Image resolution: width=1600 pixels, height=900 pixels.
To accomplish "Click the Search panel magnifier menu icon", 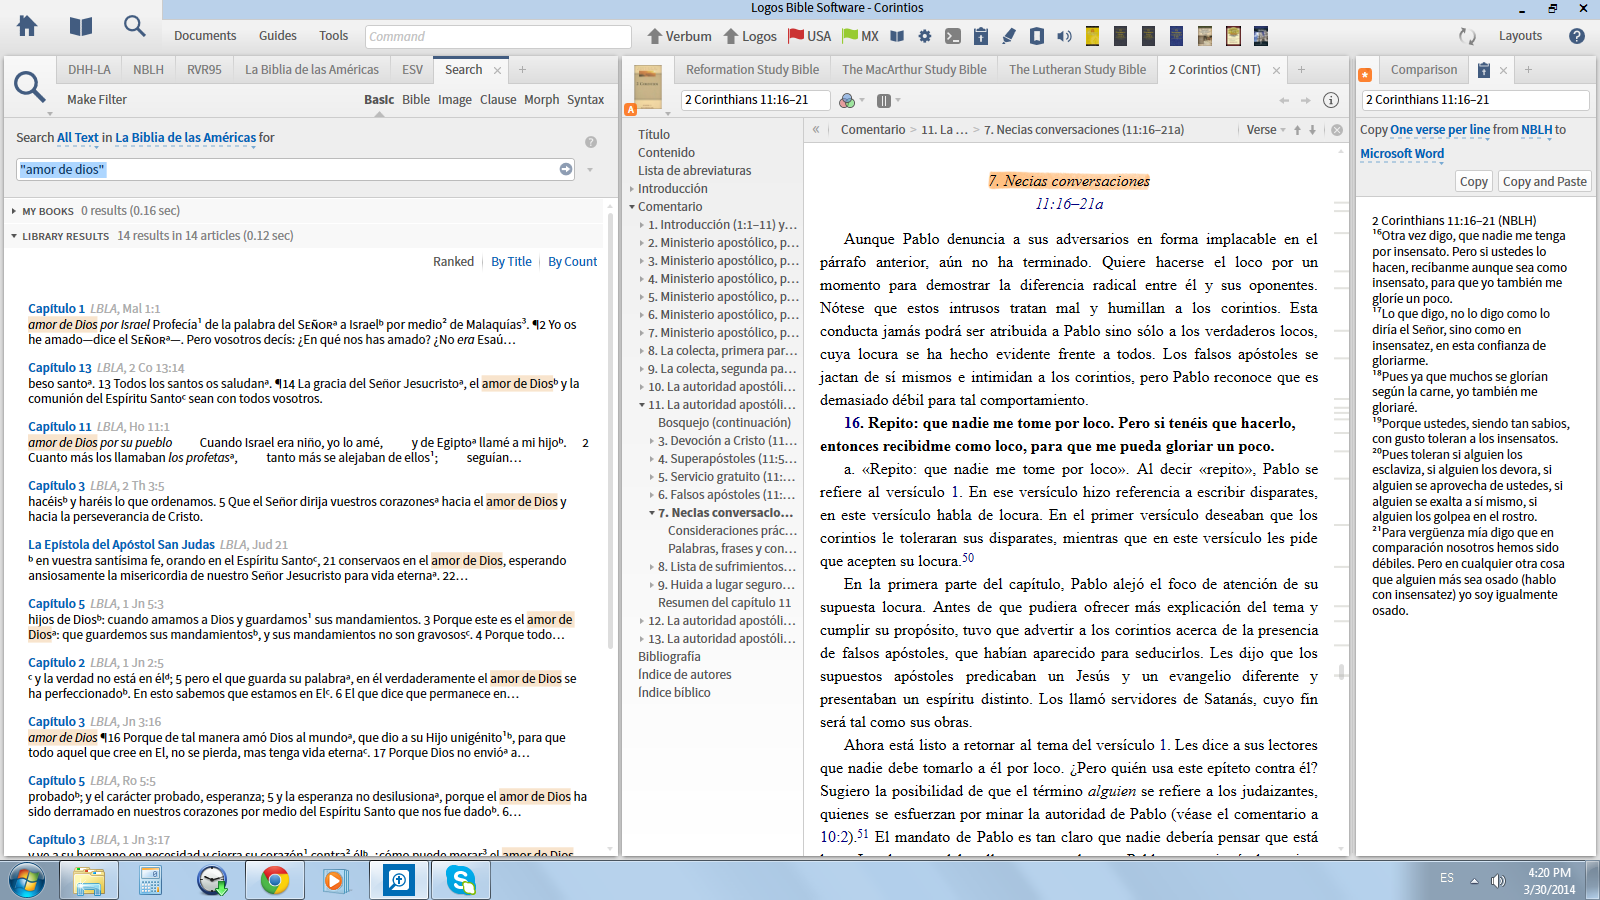I will point(29,87).
